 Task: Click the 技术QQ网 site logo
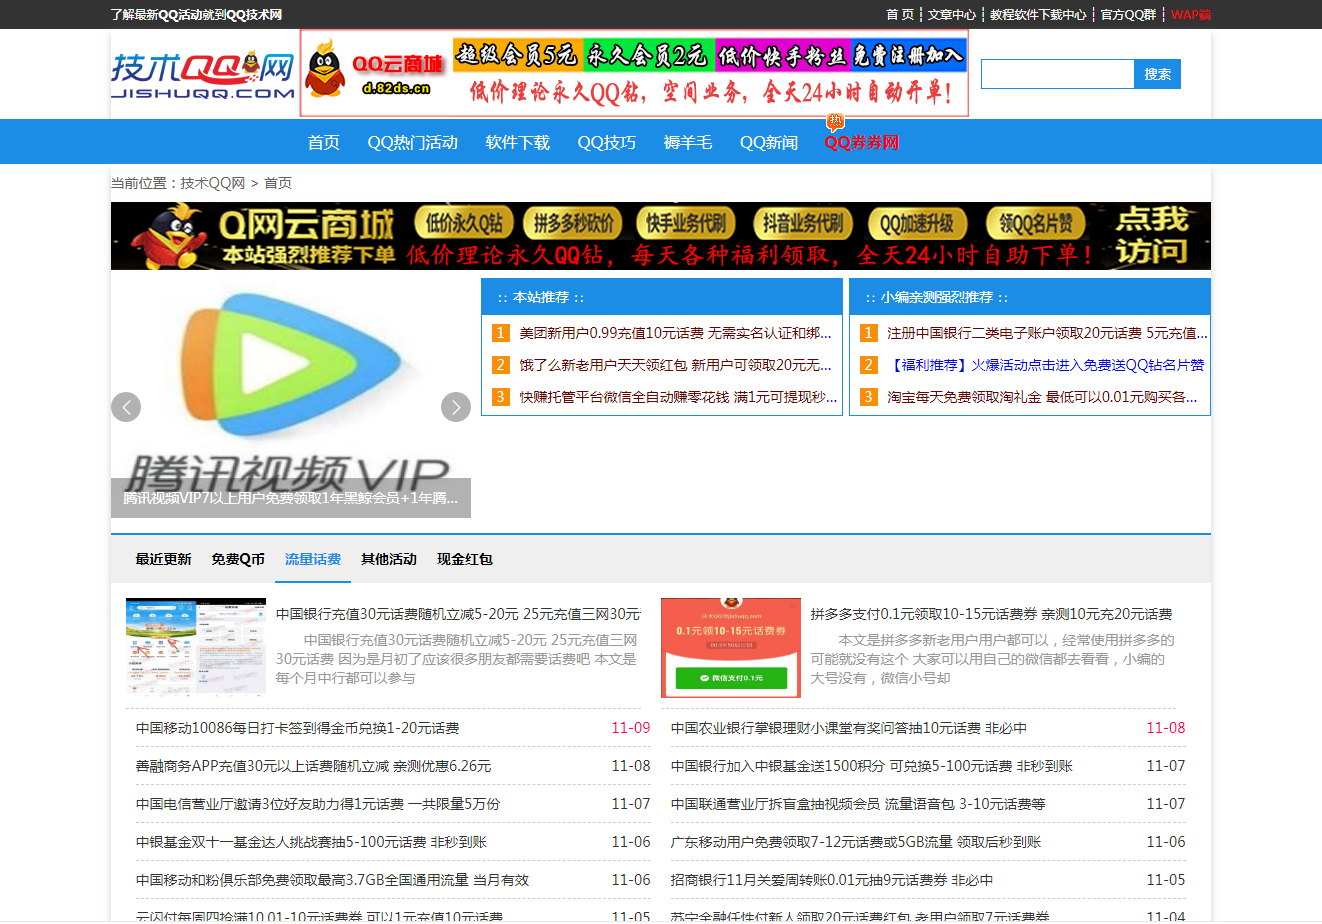pos(203,75)
